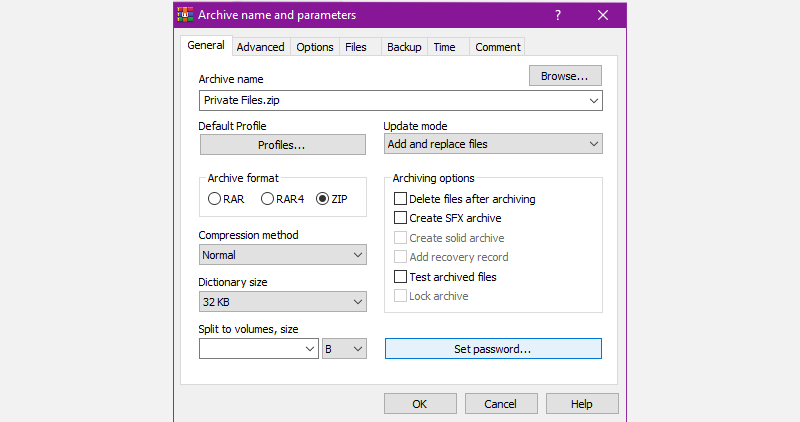Open the Update mode dropdown
The image size is (800, 422).
point(493,144)
